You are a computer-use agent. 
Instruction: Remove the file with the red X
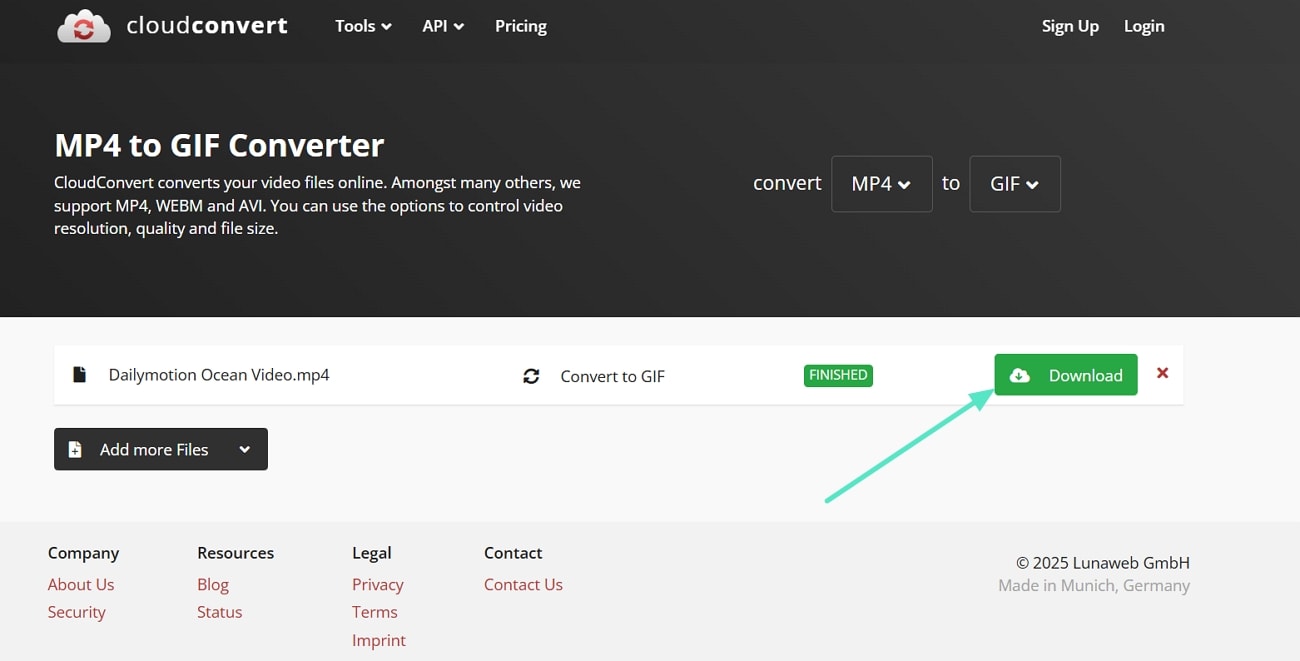1162,373
